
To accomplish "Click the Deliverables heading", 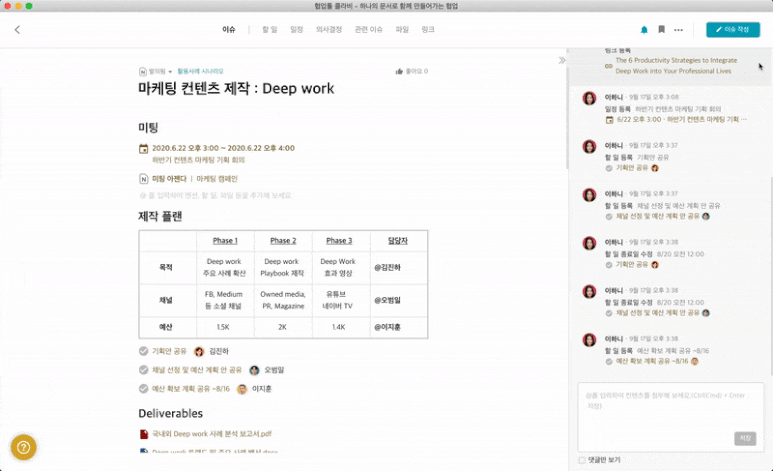I will coord(171,413).
